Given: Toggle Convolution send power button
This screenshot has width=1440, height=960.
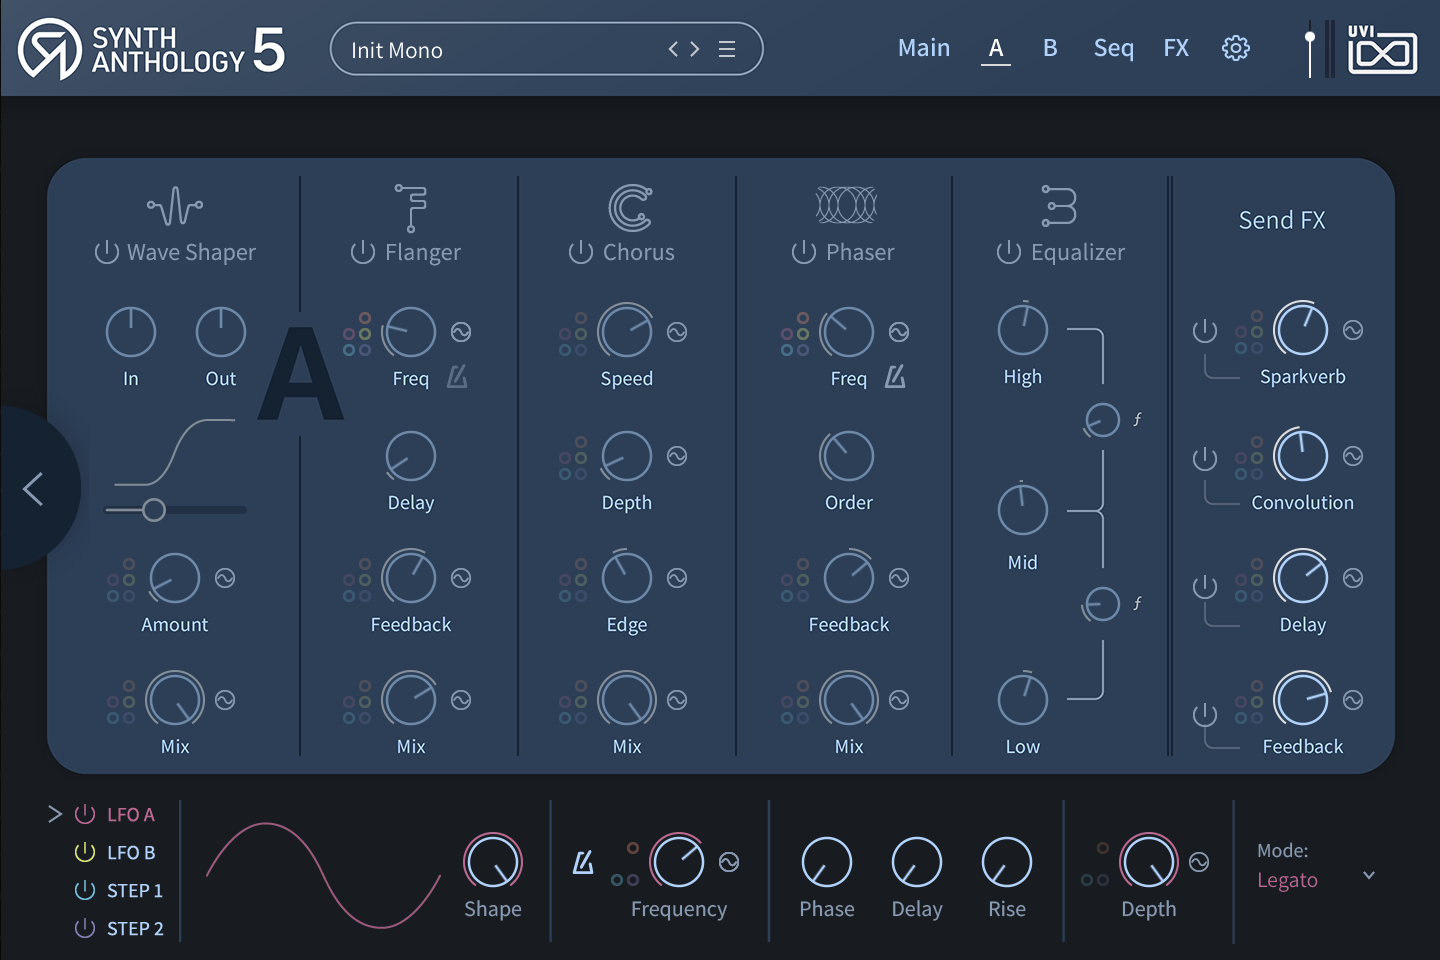Looking at the screenshot, I should pyautogui.click(x=1205, y=459).
